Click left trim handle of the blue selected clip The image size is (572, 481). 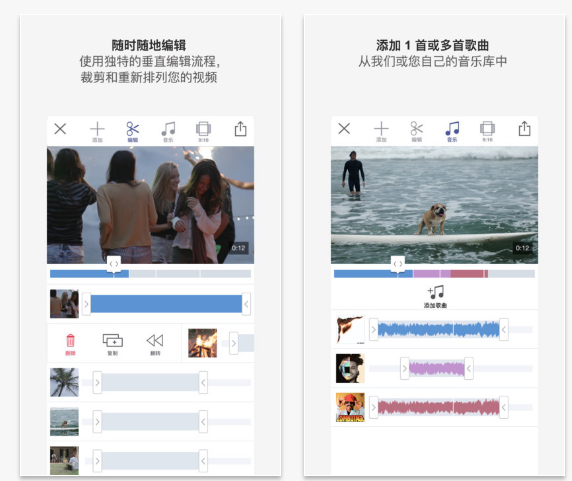click(x=86, y=304)
